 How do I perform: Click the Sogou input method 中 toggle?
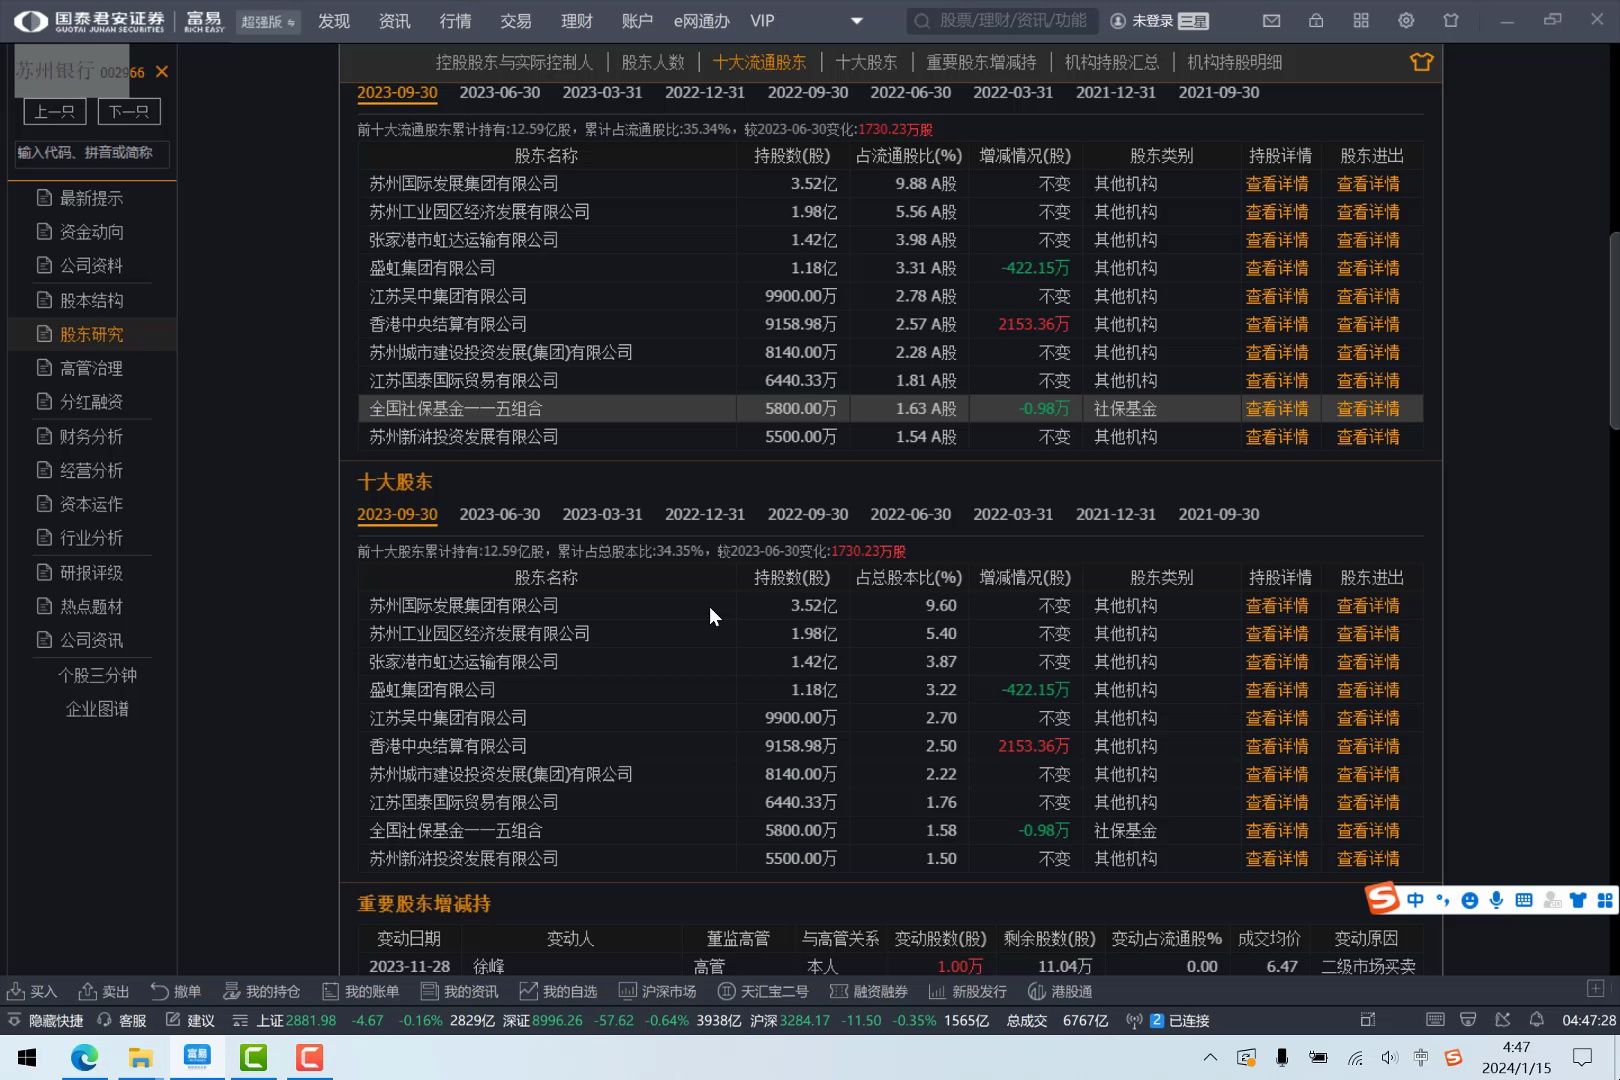(1415, 900)
